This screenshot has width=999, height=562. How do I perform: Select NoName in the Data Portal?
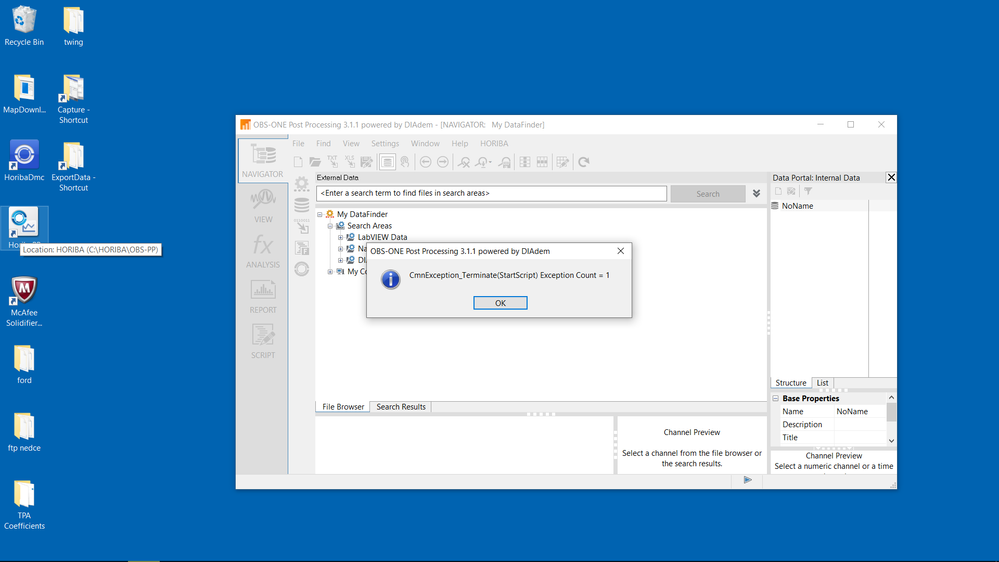click(x=797, y=206)
